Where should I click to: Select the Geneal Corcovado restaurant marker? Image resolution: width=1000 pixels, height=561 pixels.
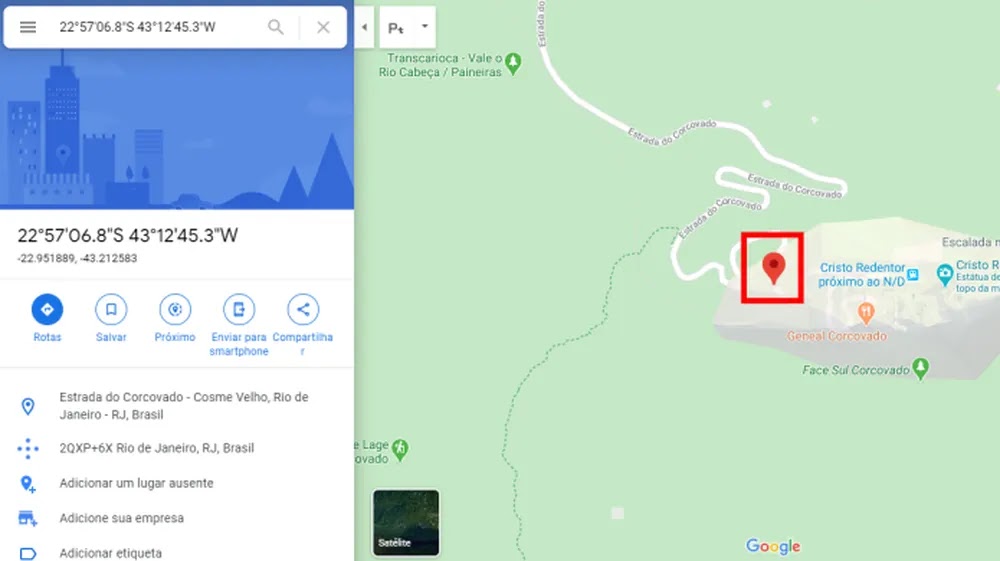865,312
